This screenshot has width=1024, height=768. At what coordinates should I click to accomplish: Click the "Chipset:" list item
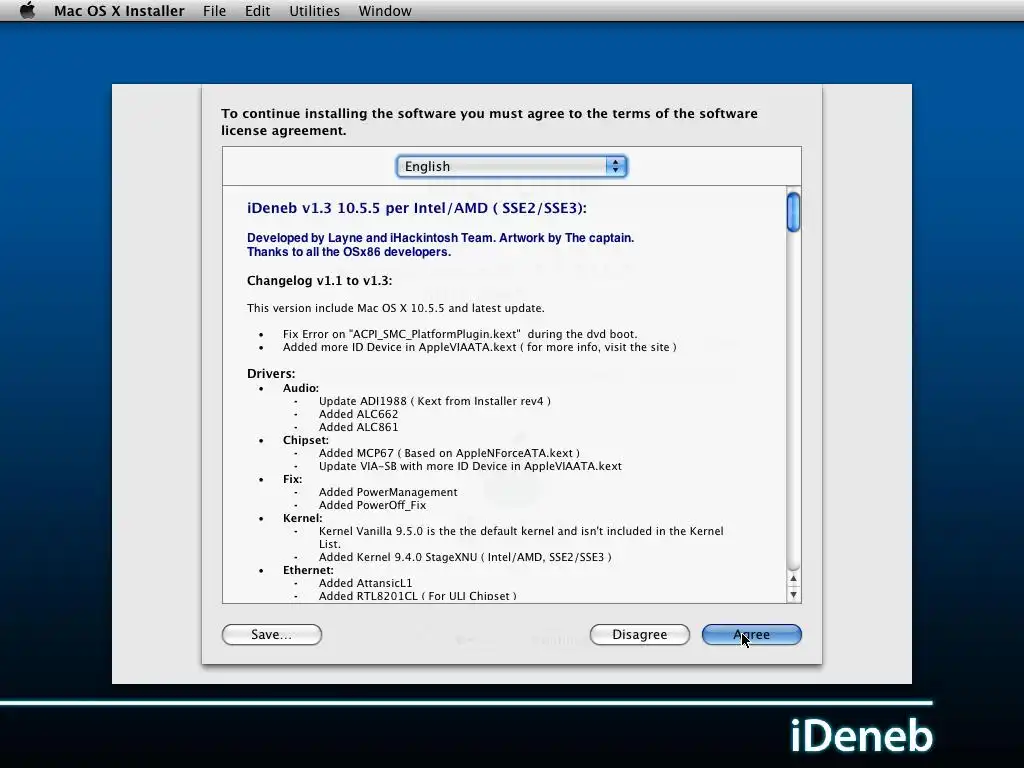(306, 440)
